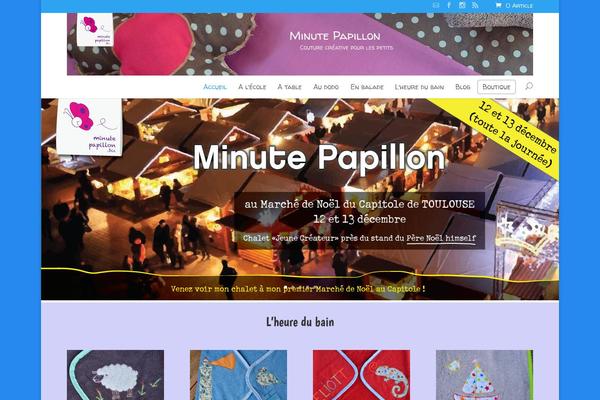Click the RSS feed icon
Screen dimensions: 600x400
pyautogui.click(x=475, y=5)
